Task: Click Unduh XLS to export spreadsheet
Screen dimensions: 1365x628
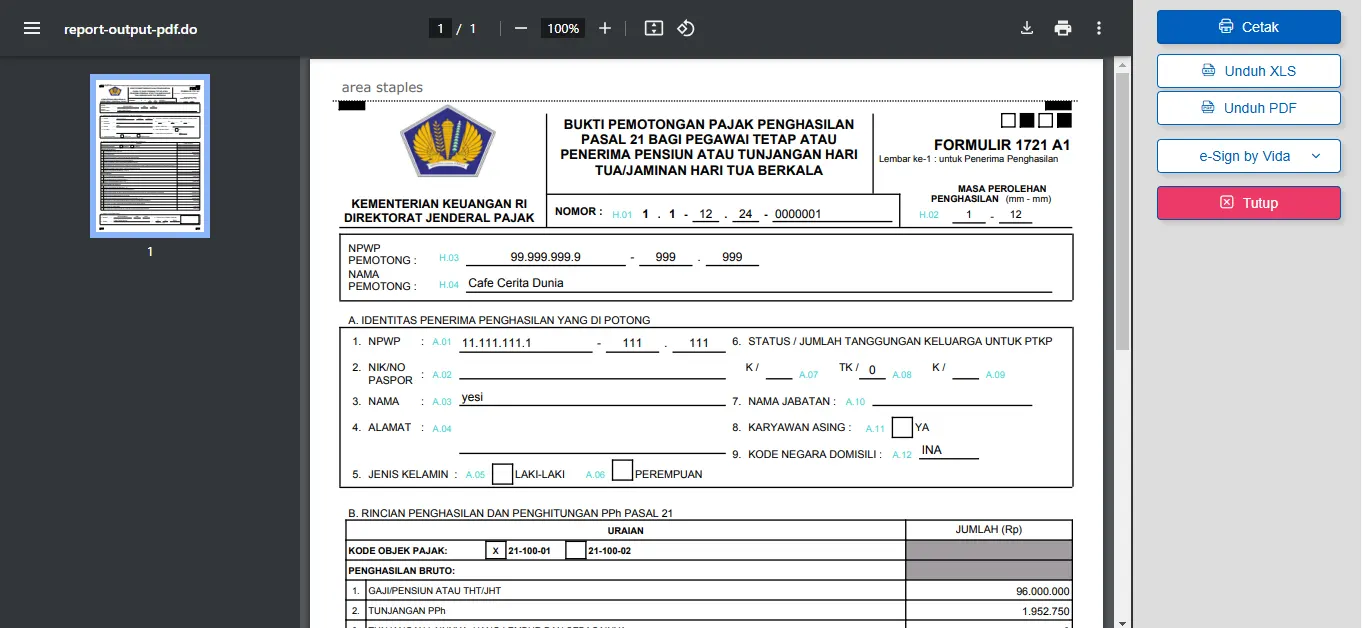Action: pos(1248,71)
